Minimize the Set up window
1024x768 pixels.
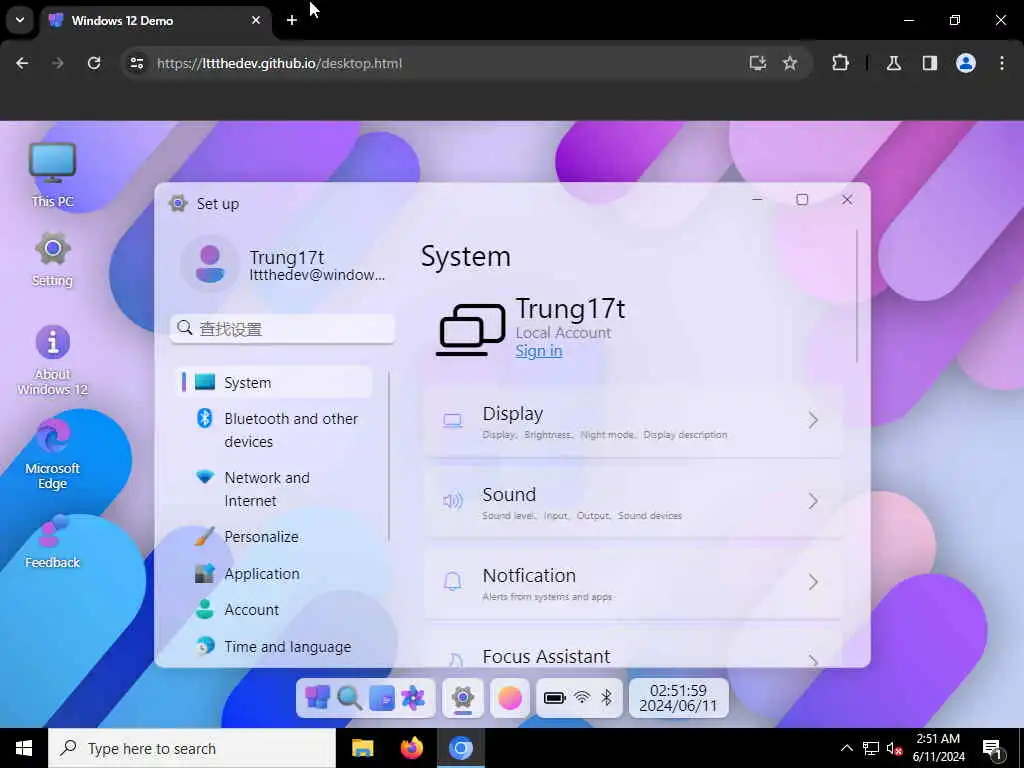pyautogui.click(x=758, y=199)
